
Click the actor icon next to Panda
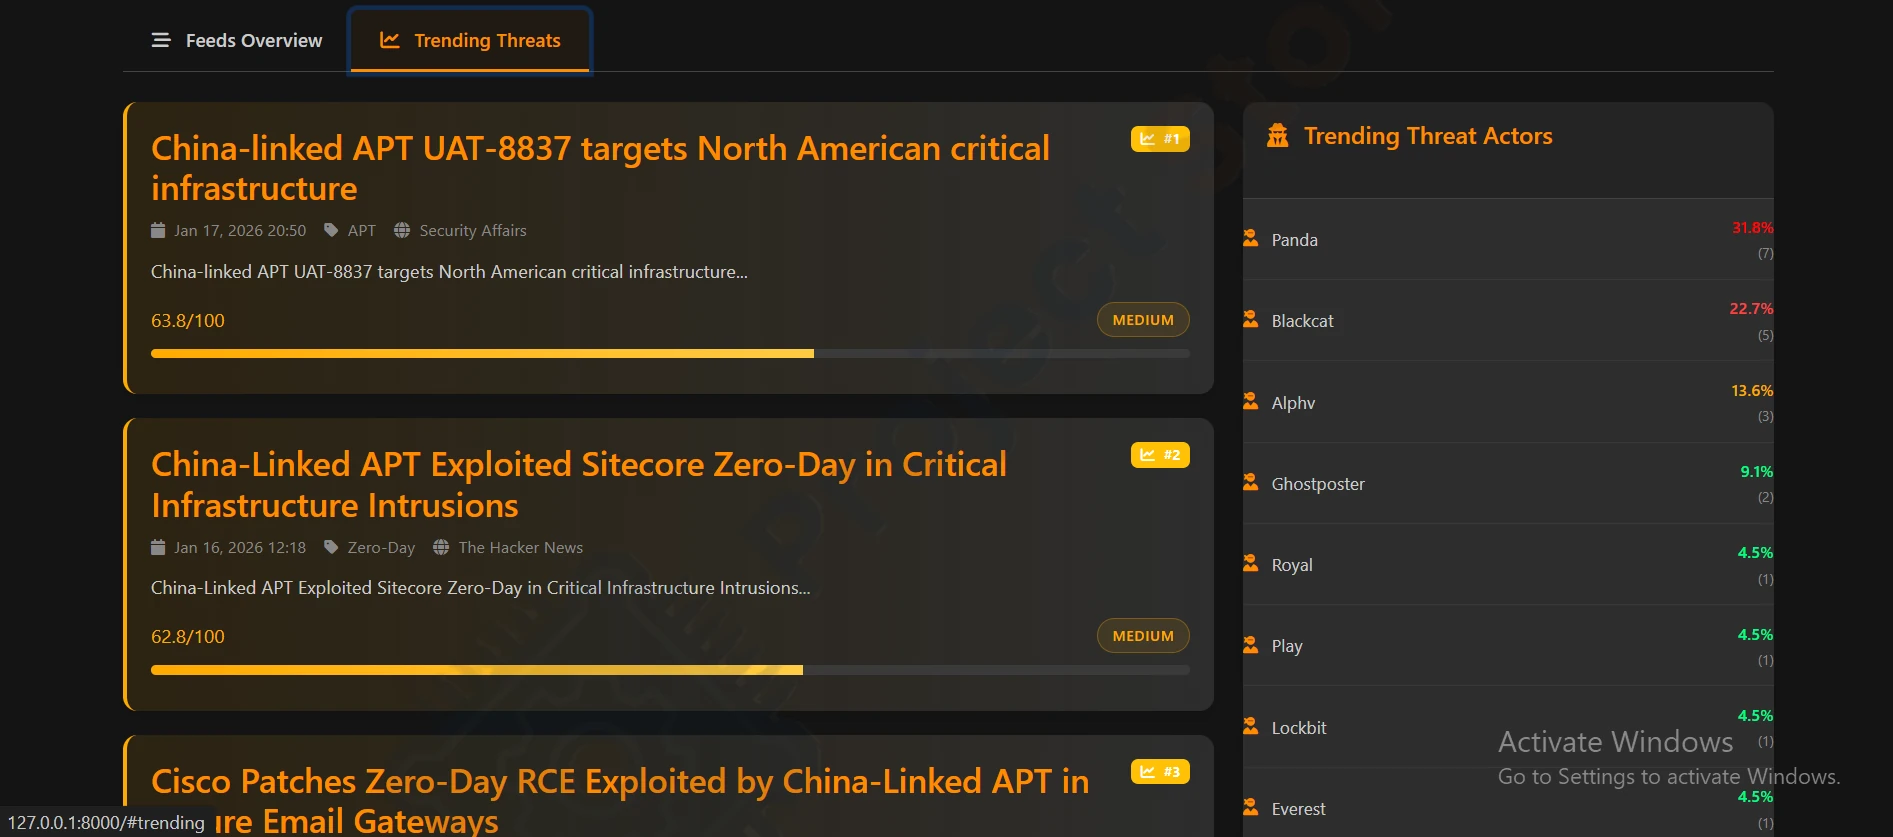1250,238
